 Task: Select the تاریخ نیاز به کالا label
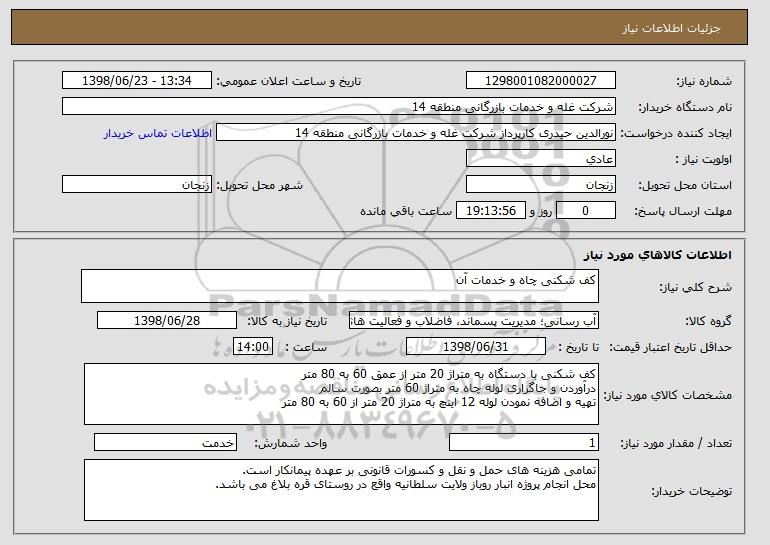tap(287, 321)
